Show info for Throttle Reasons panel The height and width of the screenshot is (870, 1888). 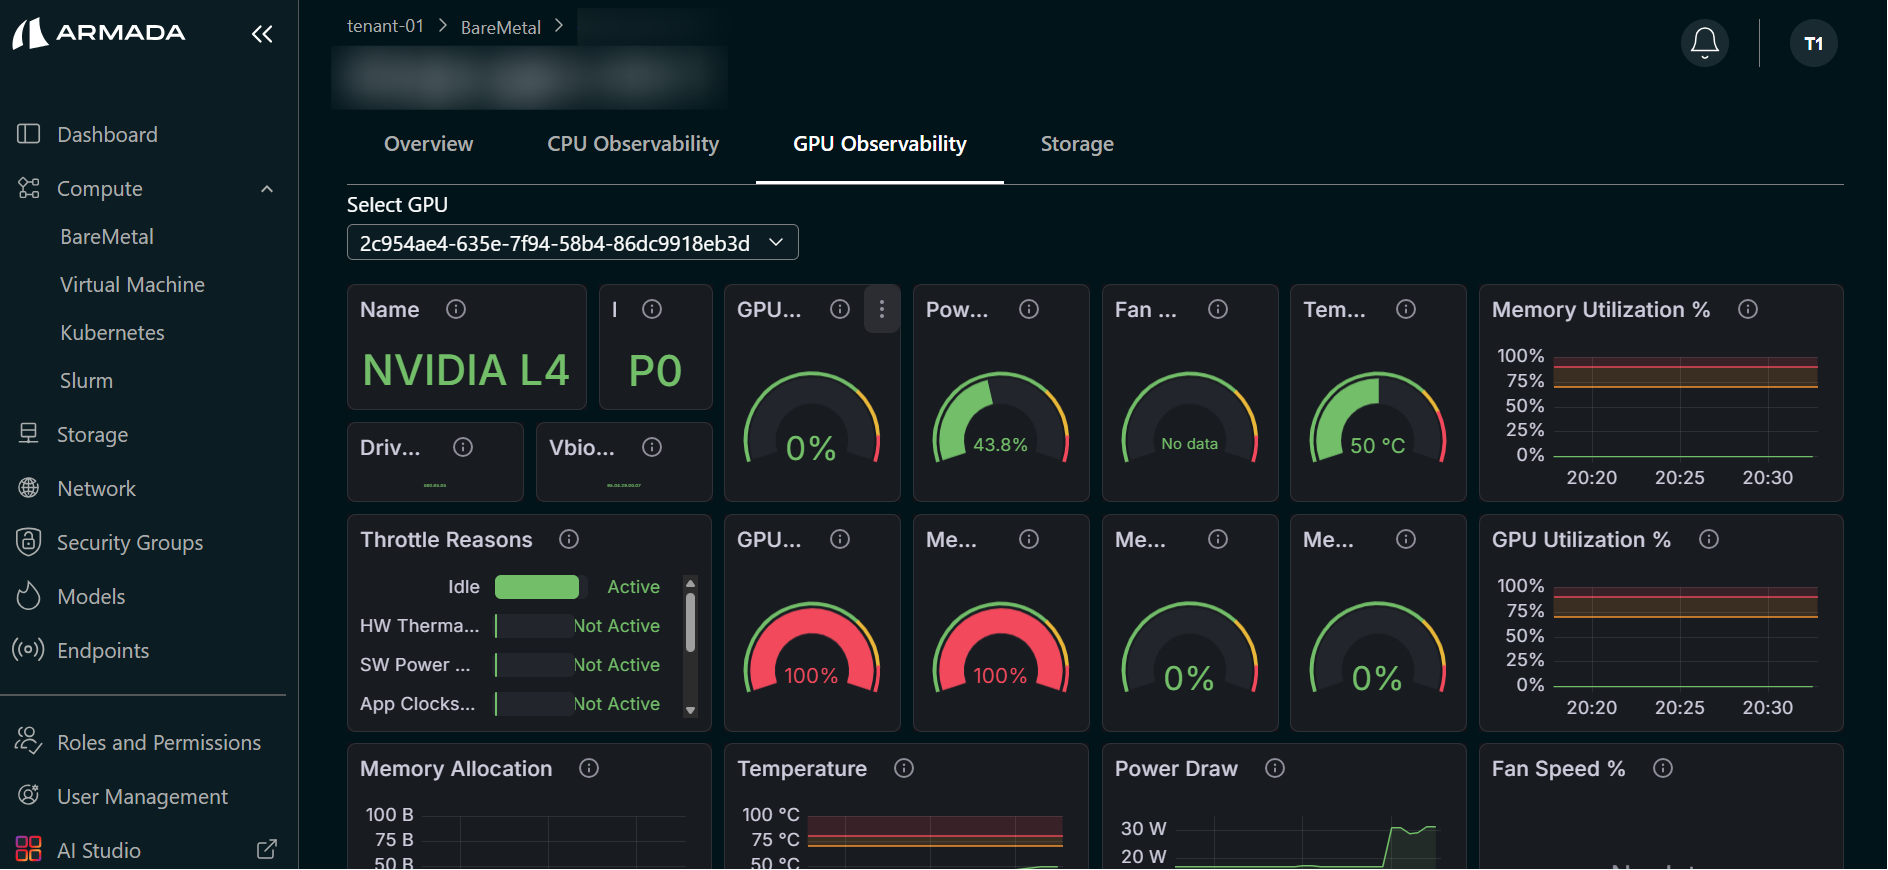point(569,539)
